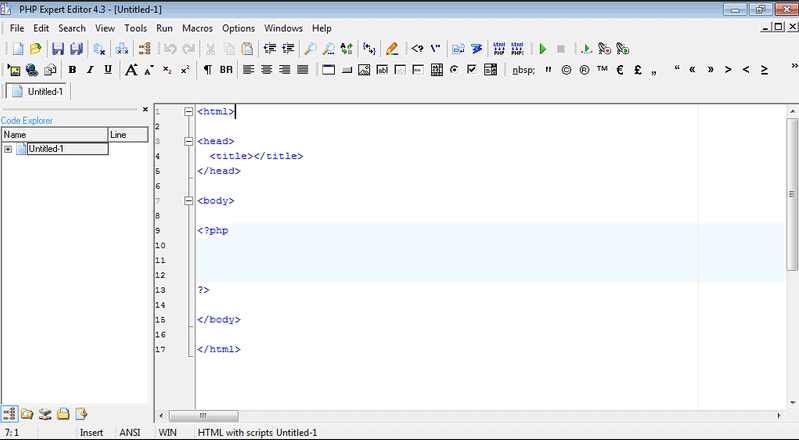The height and width of the screenshot is (440, 799).
Task: Insert a superscript tag
Action: pos(185,70)
